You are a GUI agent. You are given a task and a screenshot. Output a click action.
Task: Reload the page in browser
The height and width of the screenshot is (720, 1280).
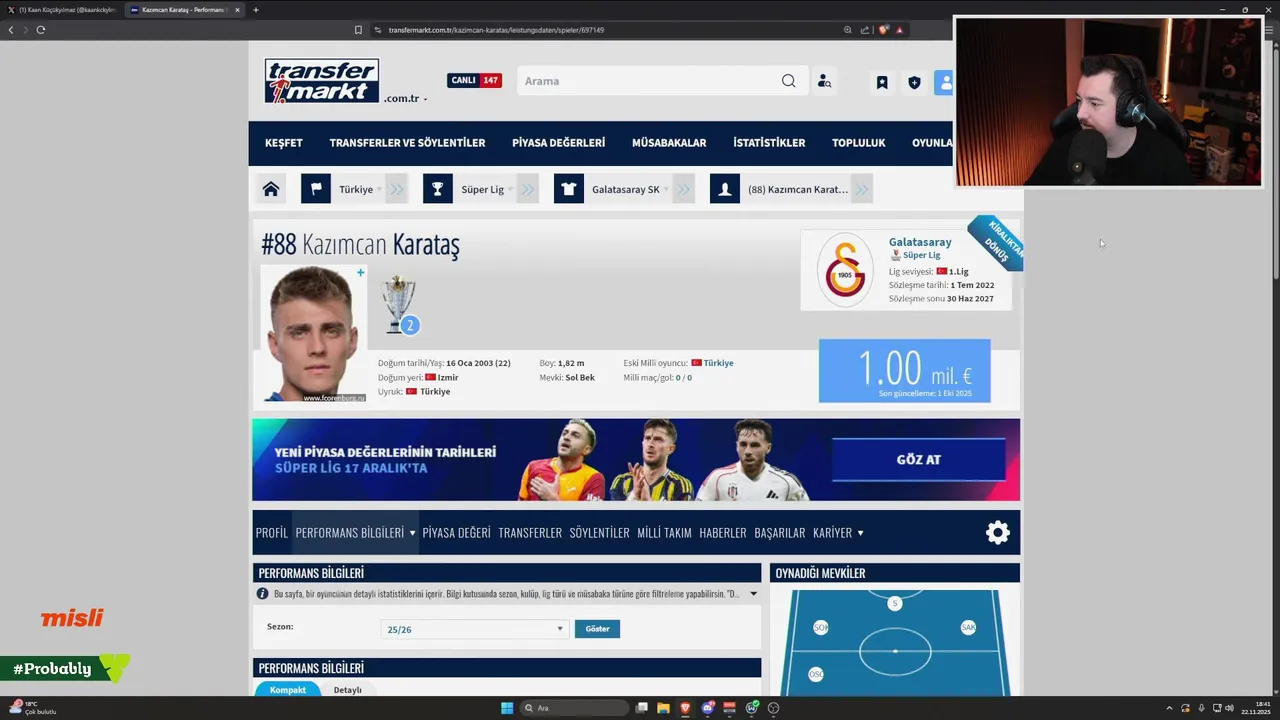pyautogui.click(x=41, y=30)
